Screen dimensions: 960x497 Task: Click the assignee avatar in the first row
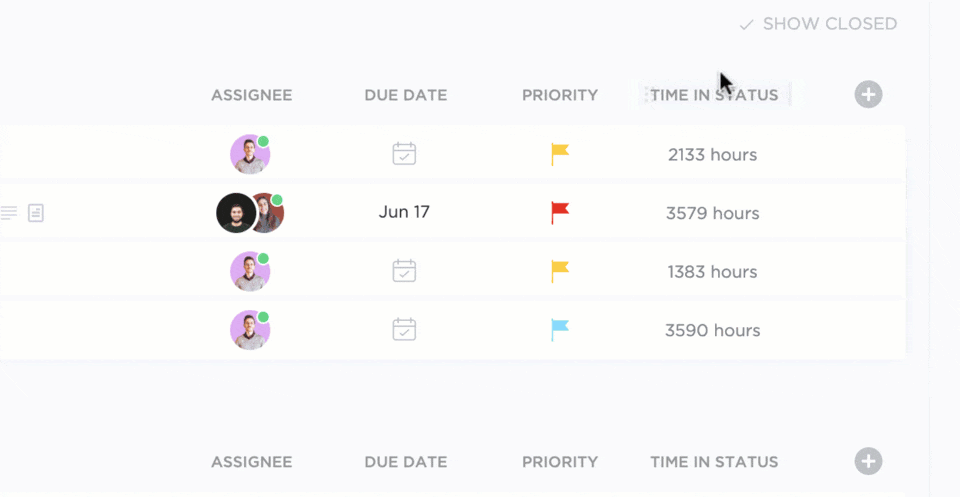tap(249, 155)
